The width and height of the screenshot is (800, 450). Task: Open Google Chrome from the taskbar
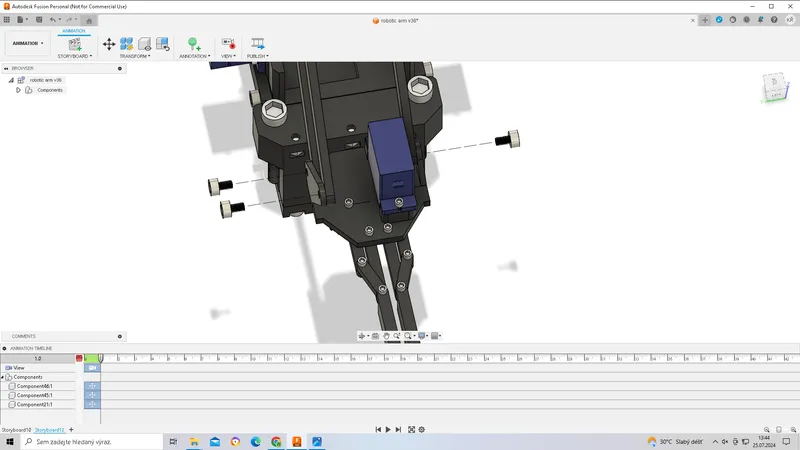pyautogui.click(x=276, y=442)
